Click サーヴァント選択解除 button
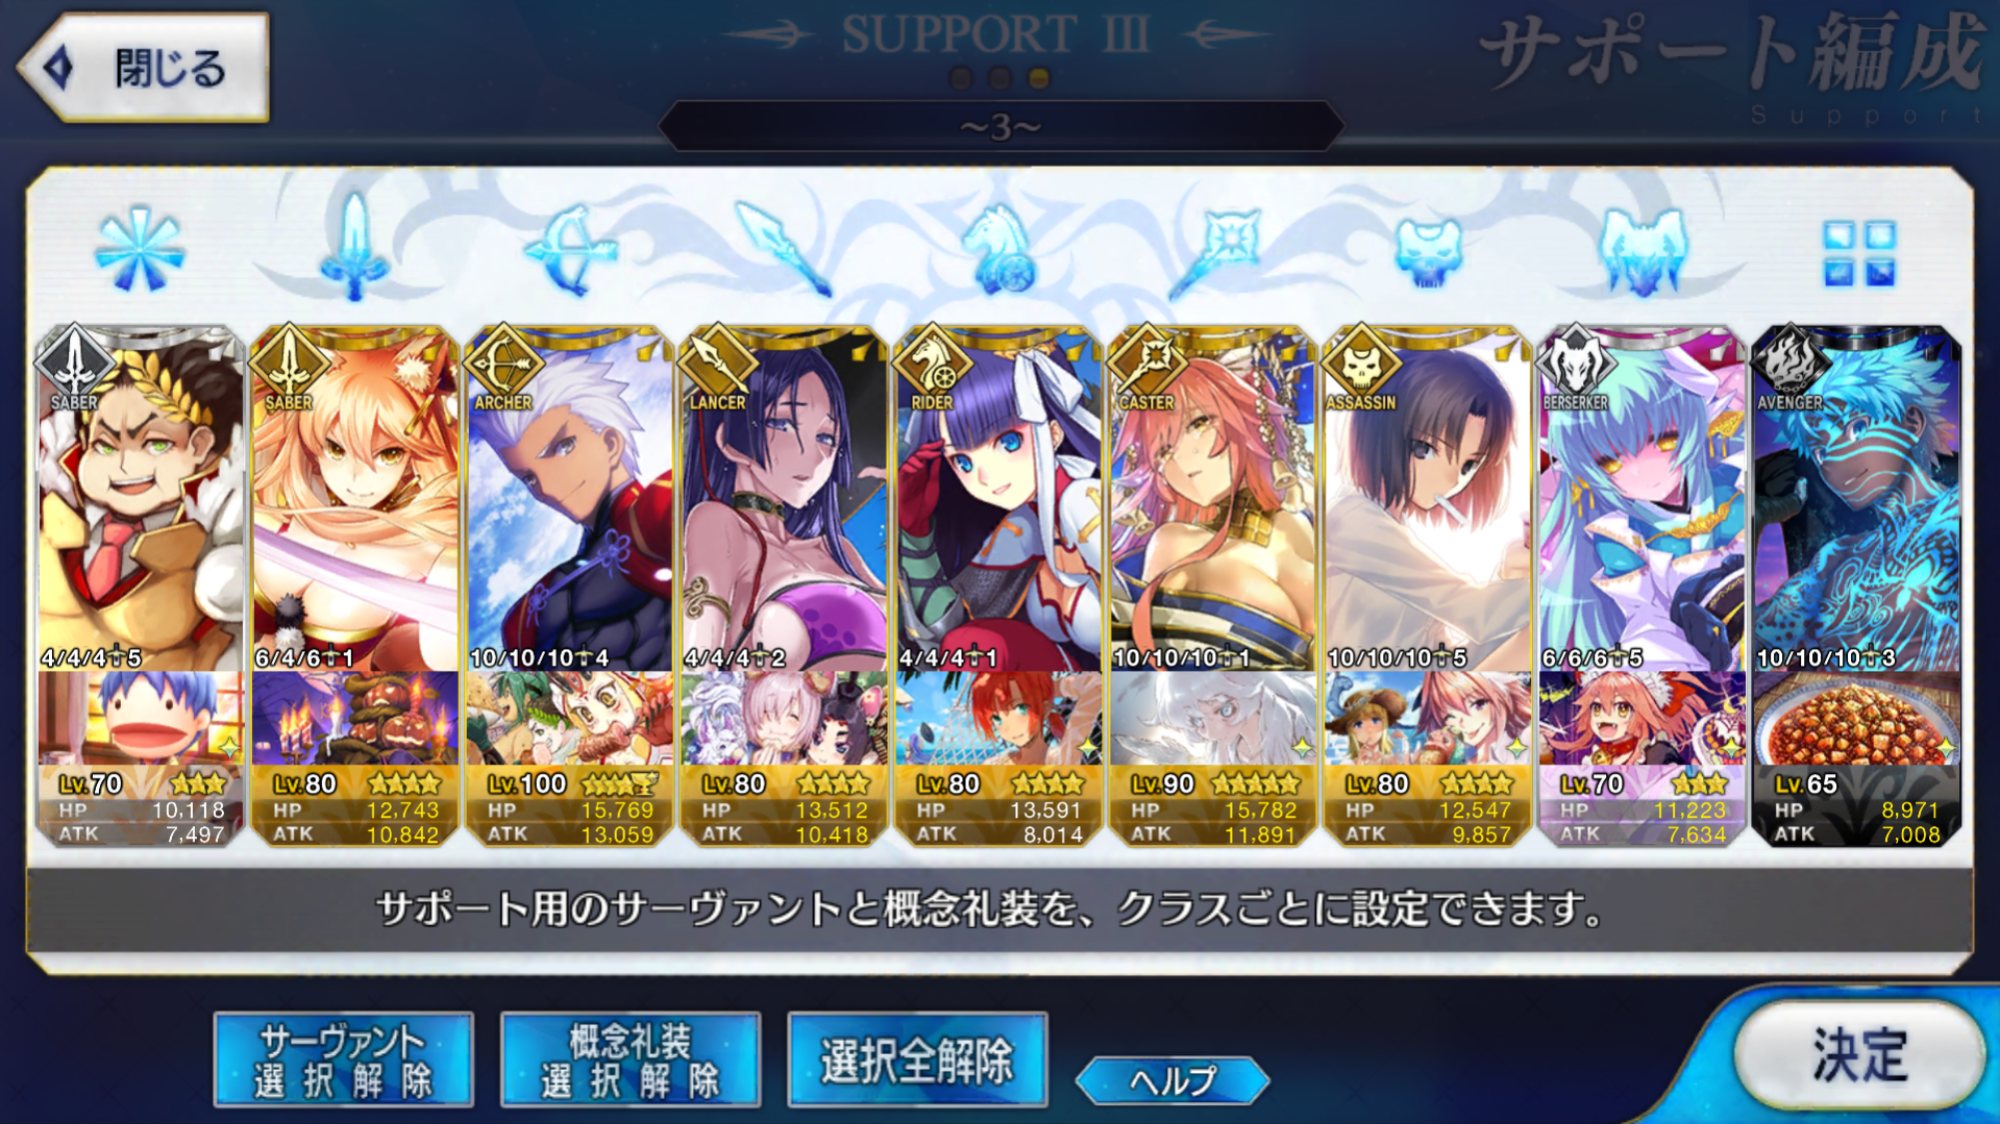 click(x=343, y=1060)
